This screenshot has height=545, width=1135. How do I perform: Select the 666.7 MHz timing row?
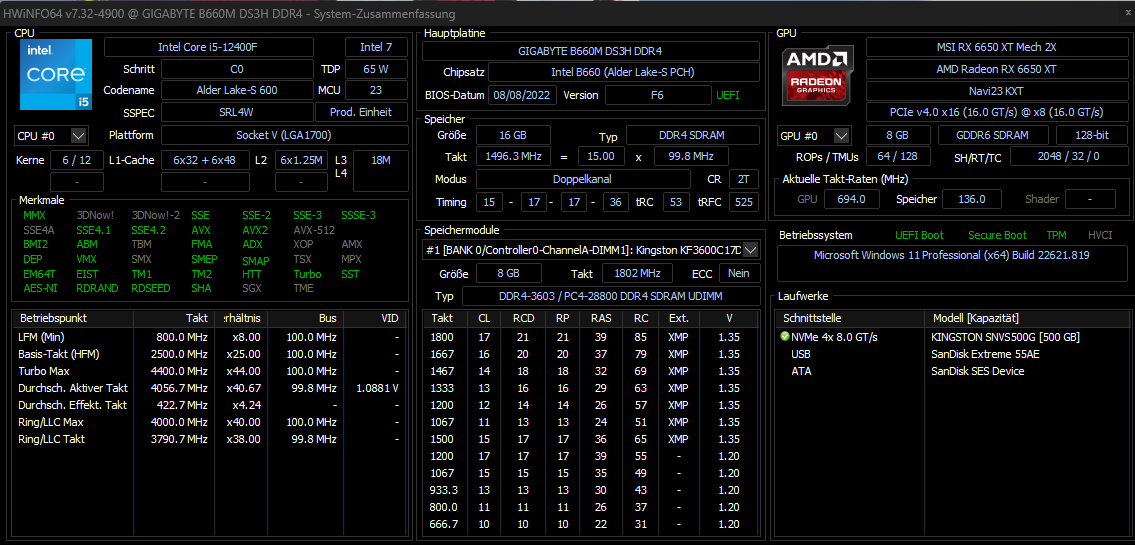[x=591, y=524]
